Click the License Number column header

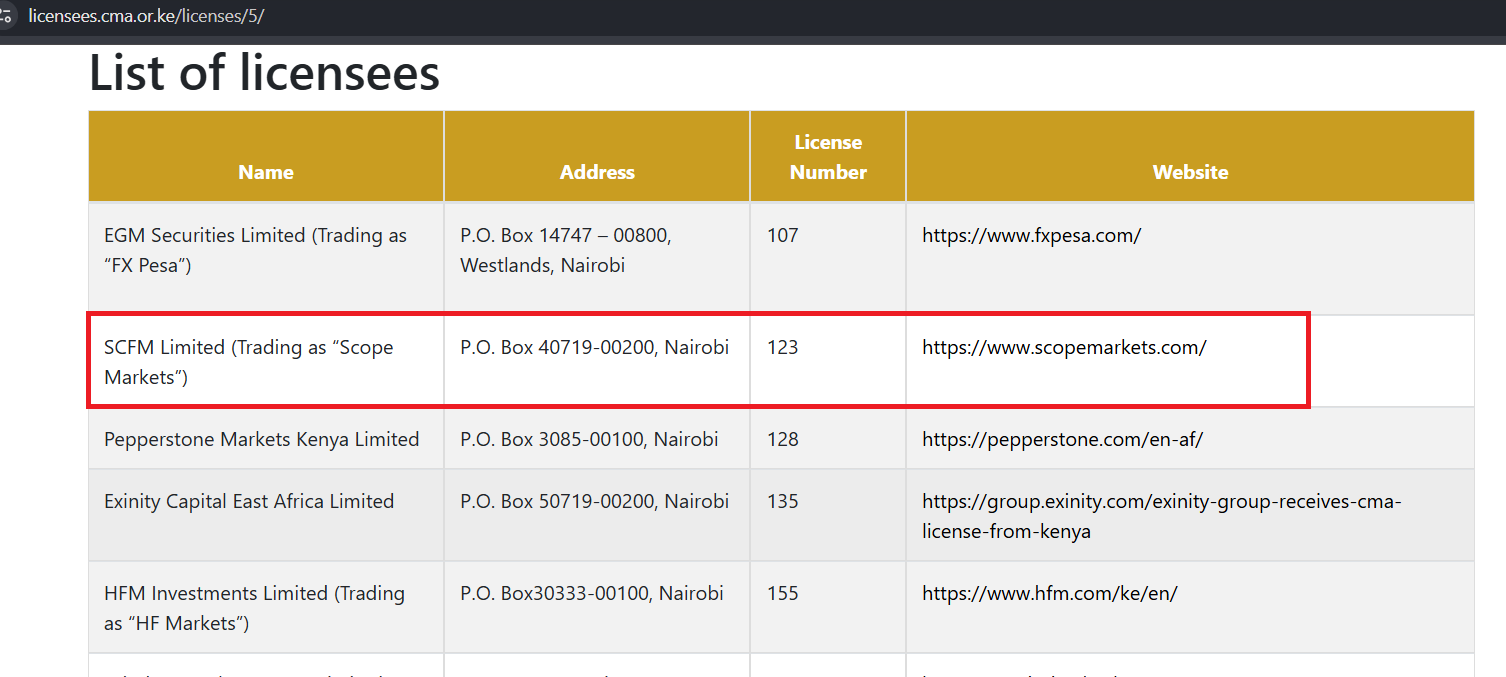828,157
